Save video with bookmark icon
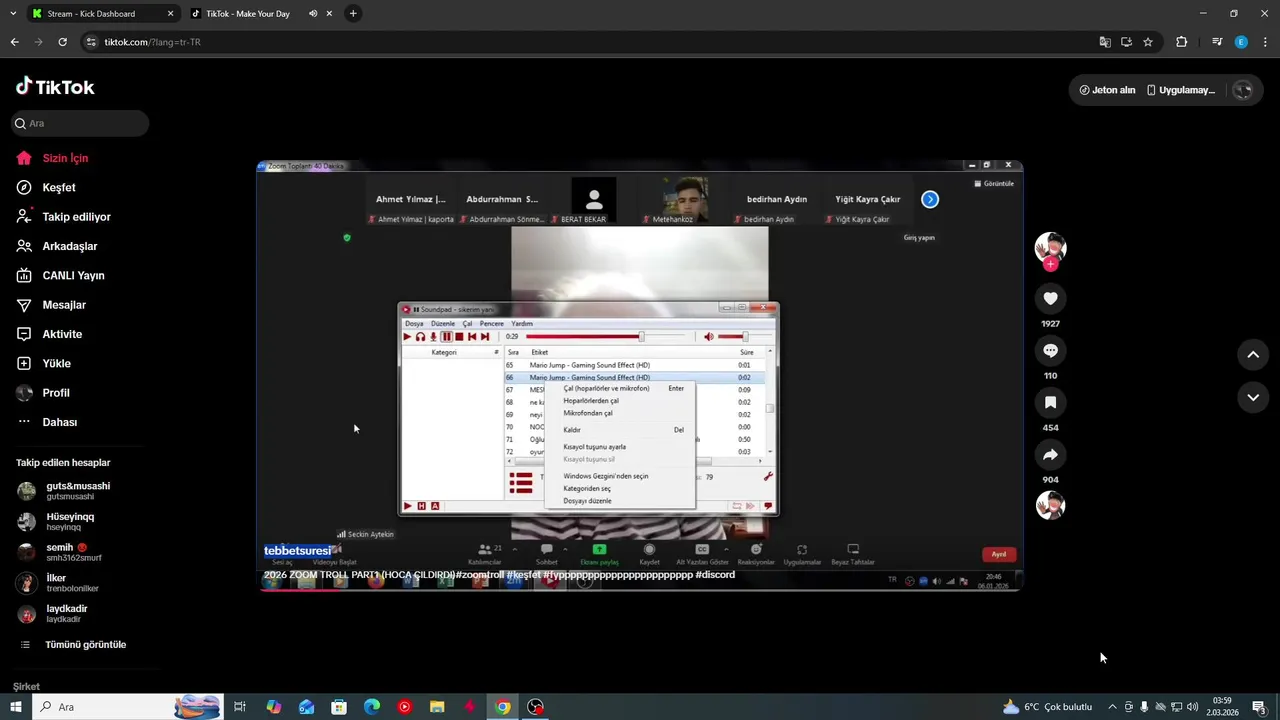This screenshot has height=720, width=1280. (x=1050, y=403)
